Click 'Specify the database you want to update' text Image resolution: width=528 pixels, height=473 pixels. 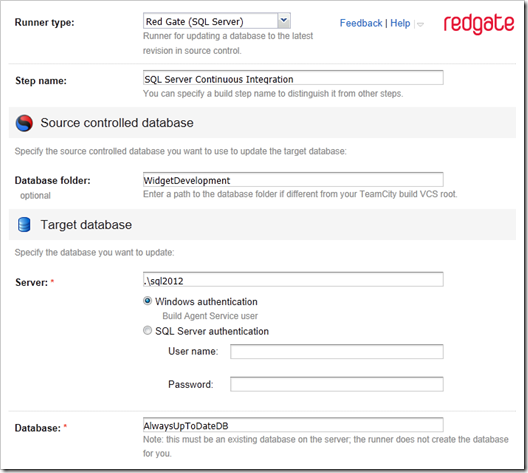94,252
